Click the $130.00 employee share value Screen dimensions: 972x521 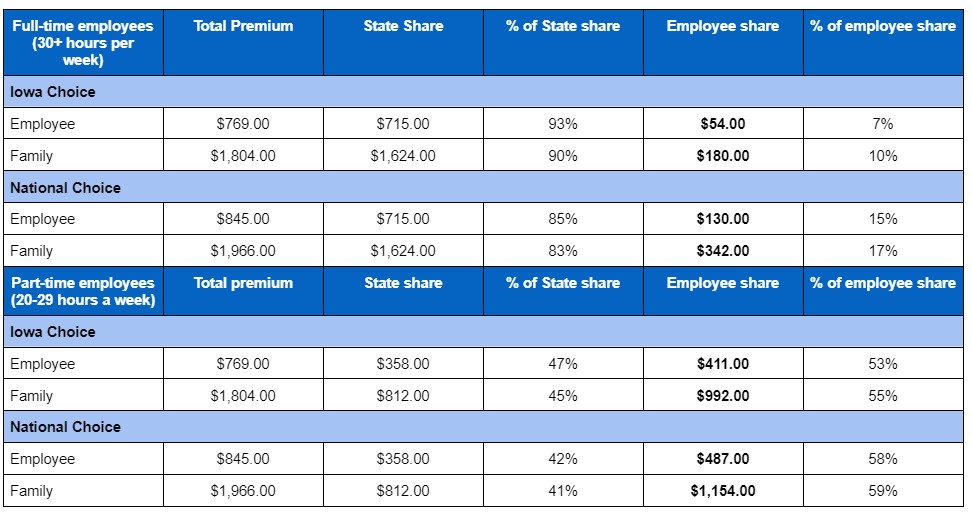click(x=722, y=219)
